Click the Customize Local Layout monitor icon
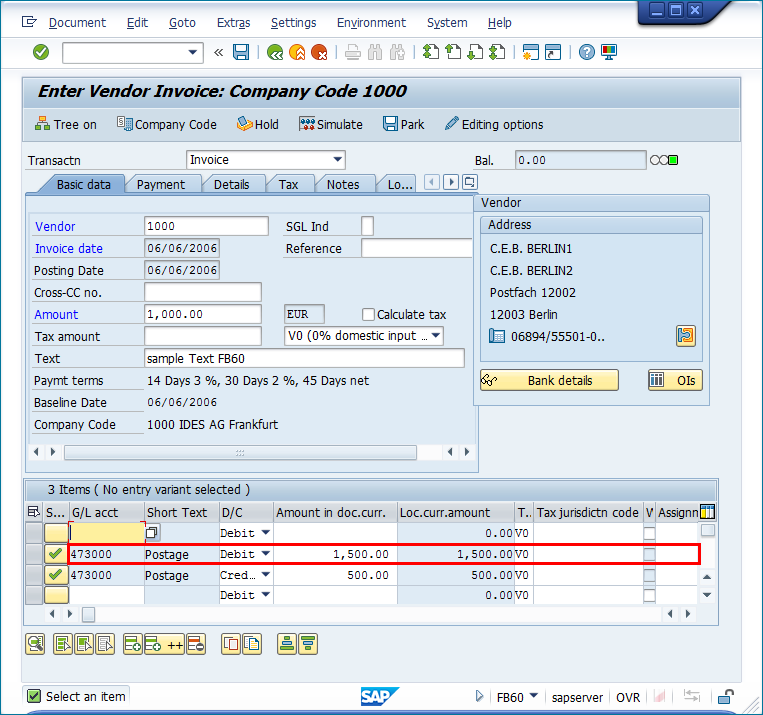This screenshot has height=715, width=763. [x=609, y=52]
